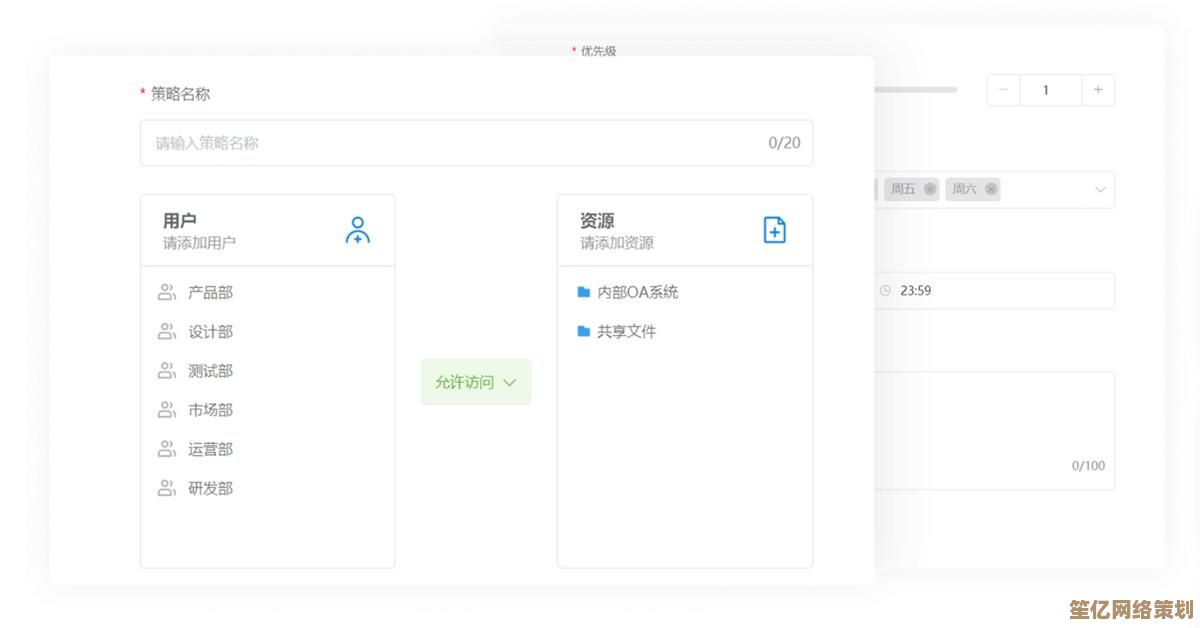Remove the 周五 tag
Viewport: 1200px width, 628px height.
point(930,189)
